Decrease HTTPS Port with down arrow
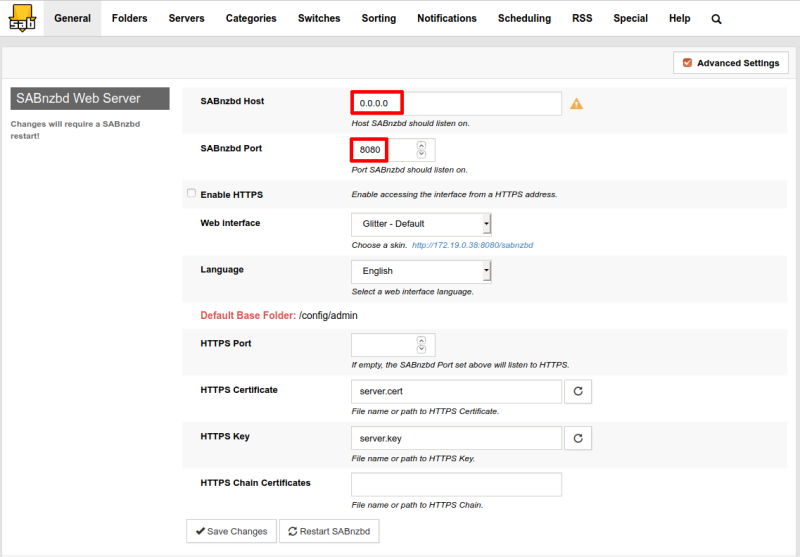The width and height of the screenshot is (800, 557). pos(421,349)
